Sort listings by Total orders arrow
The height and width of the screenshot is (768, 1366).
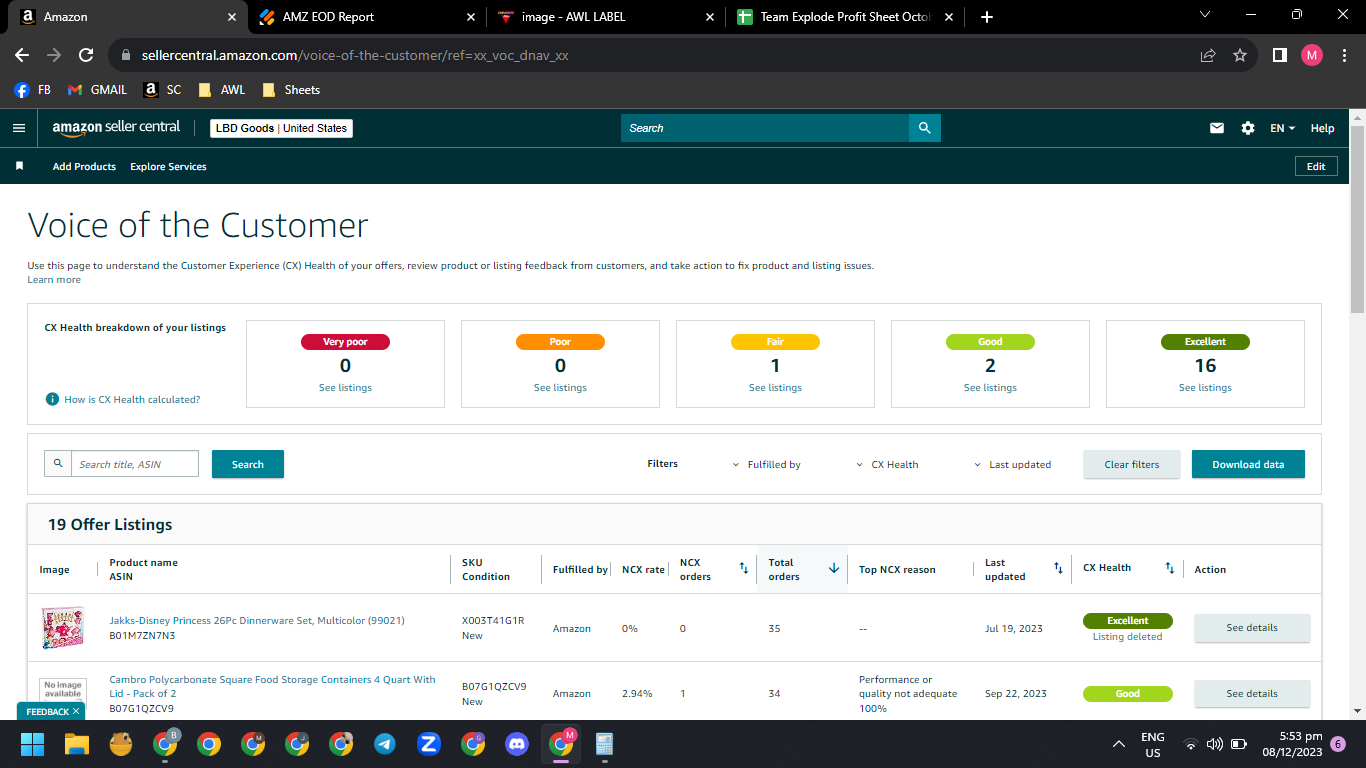[834, 568]
